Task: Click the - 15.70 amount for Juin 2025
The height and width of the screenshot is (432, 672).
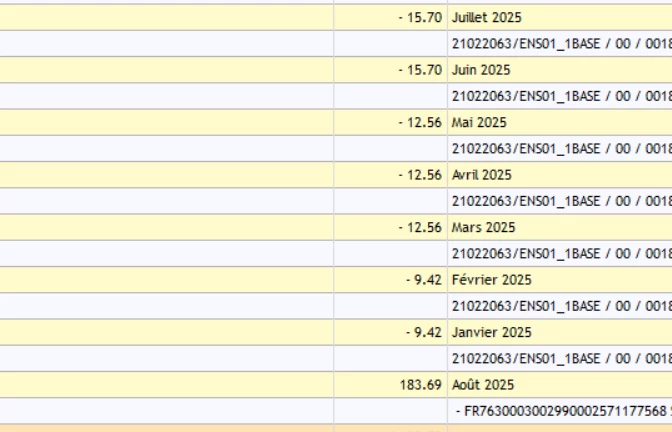Action: tap(420, 70)
